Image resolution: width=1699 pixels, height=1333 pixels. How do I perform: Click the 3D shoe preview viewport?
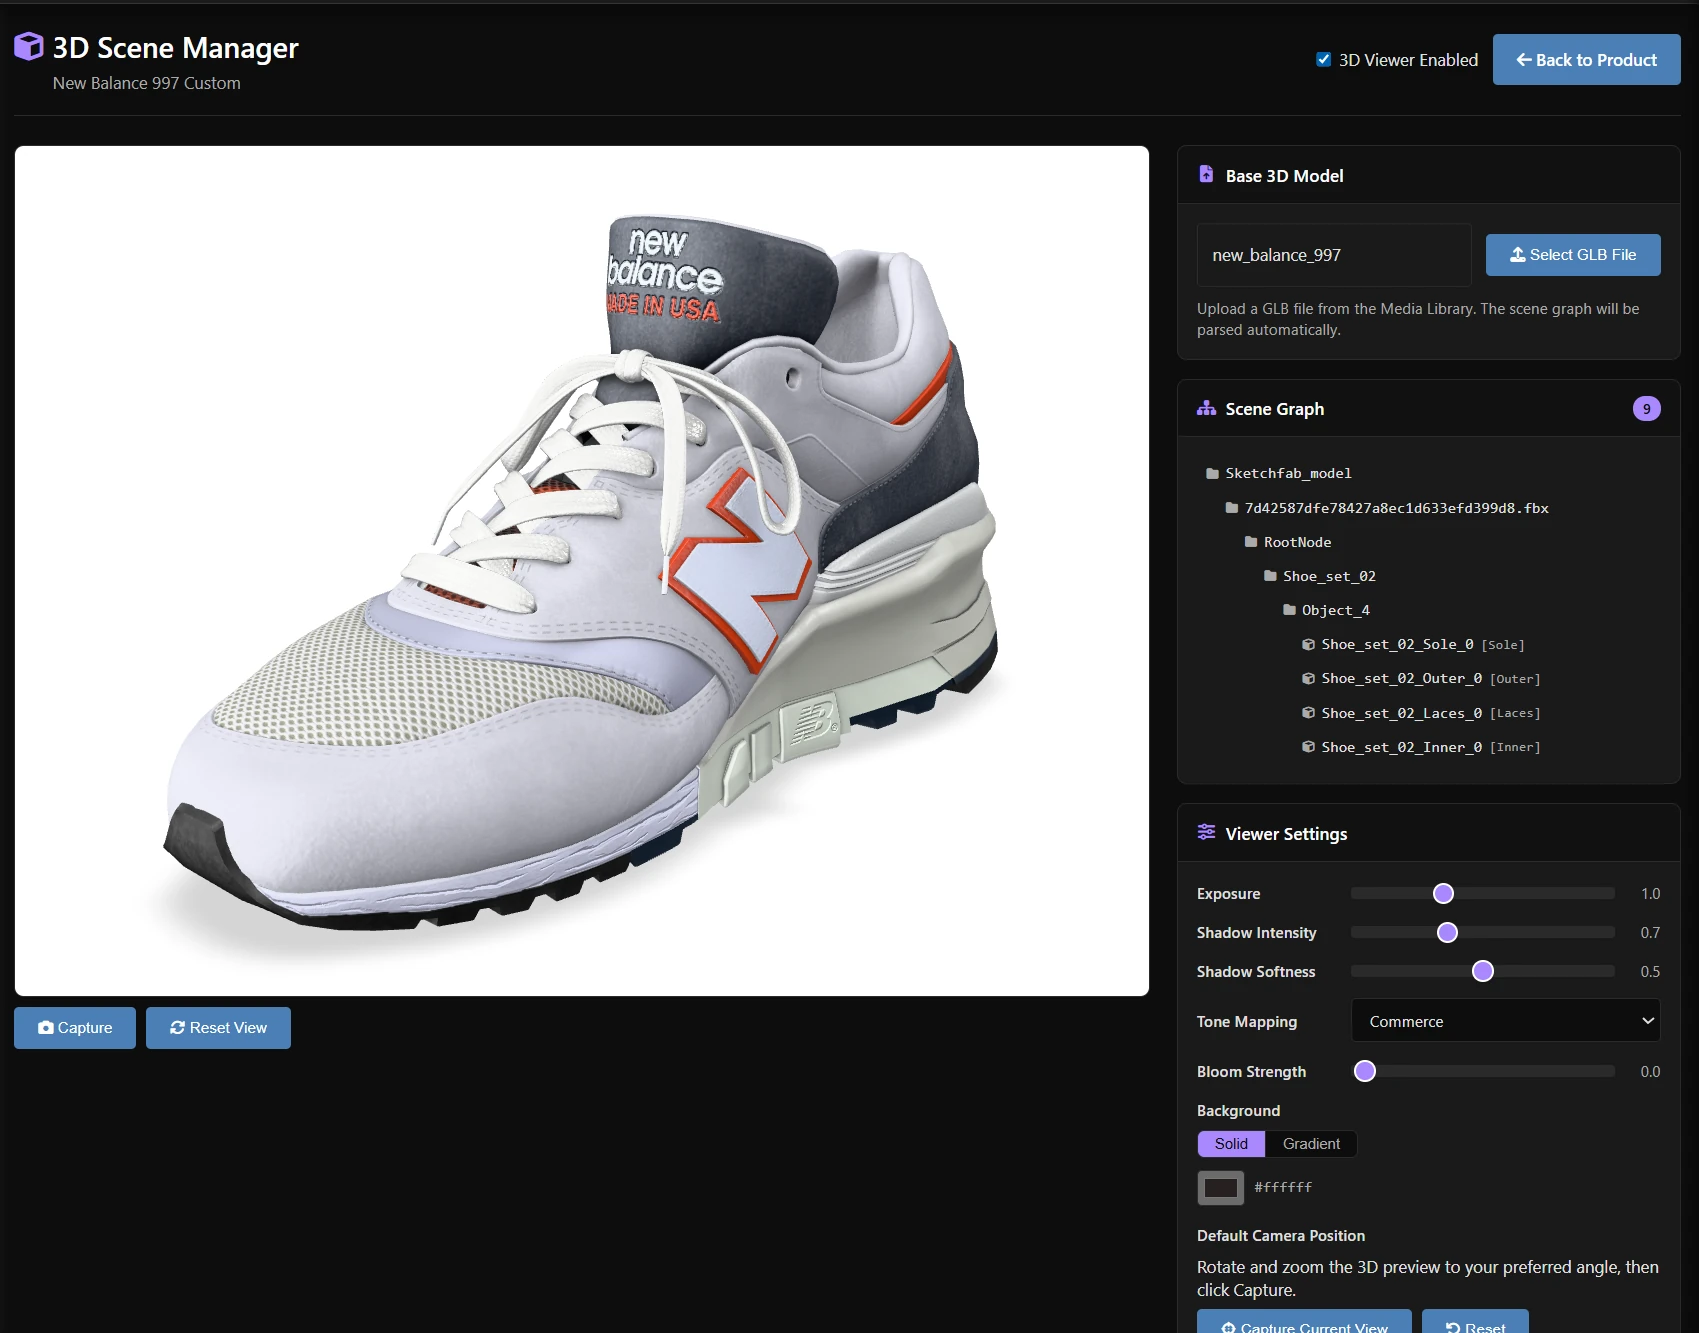582,571
